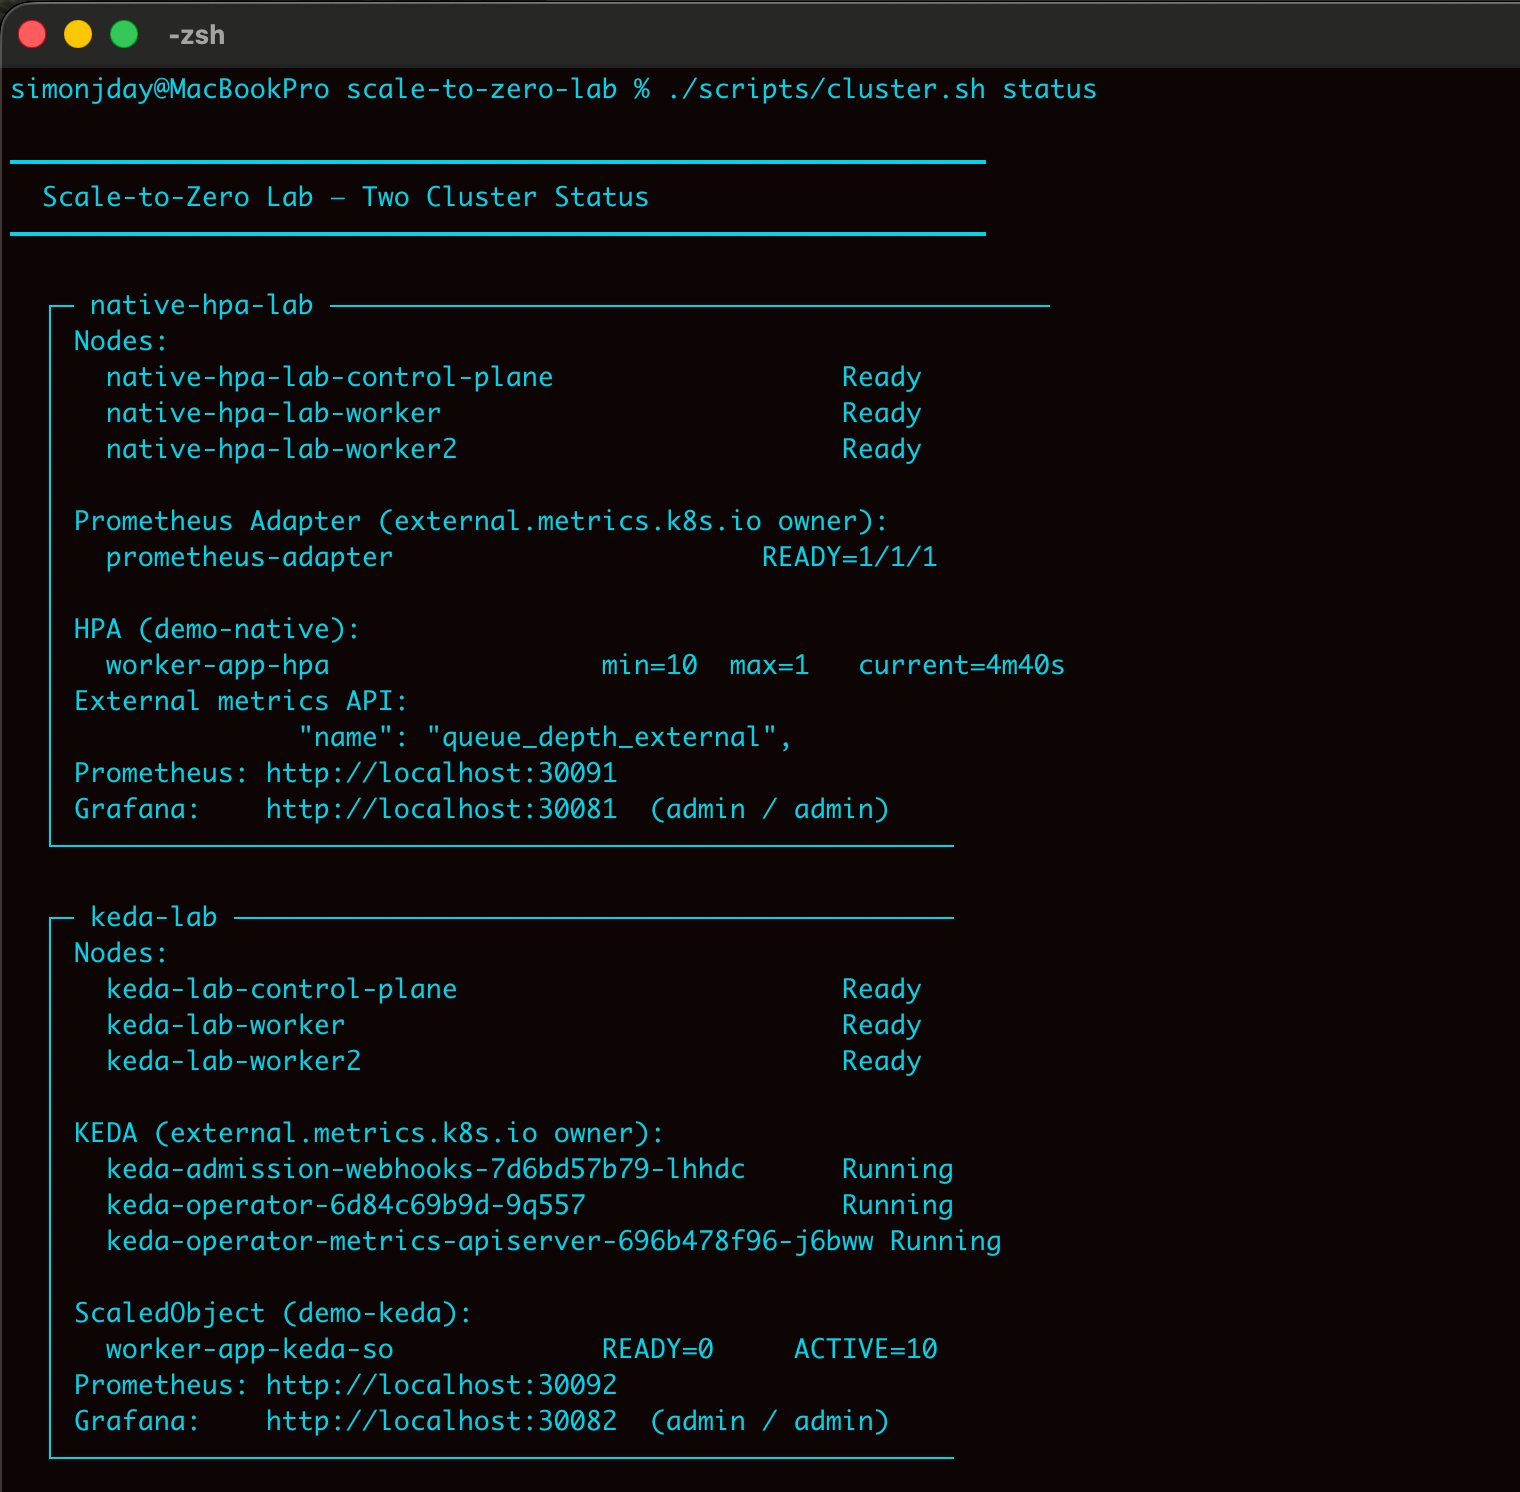The width and height of the screenshot is (1520, 1492).
Task: Click the External metrics API label
Action: pyautogui.click(x=241, y=701)
